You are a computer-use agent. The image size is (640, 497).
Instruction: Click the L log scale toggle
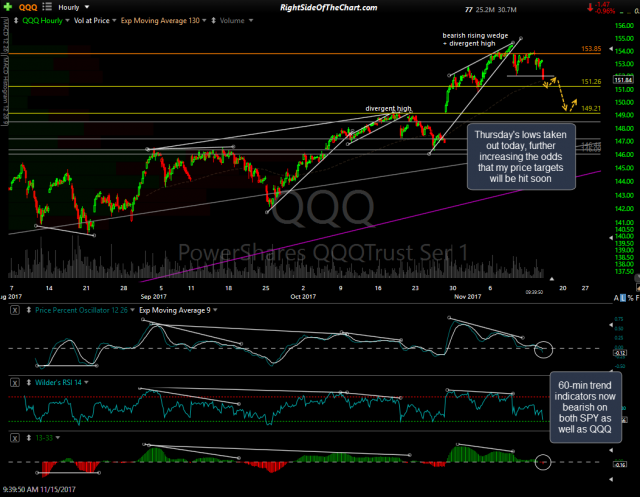tap(623, 298)
